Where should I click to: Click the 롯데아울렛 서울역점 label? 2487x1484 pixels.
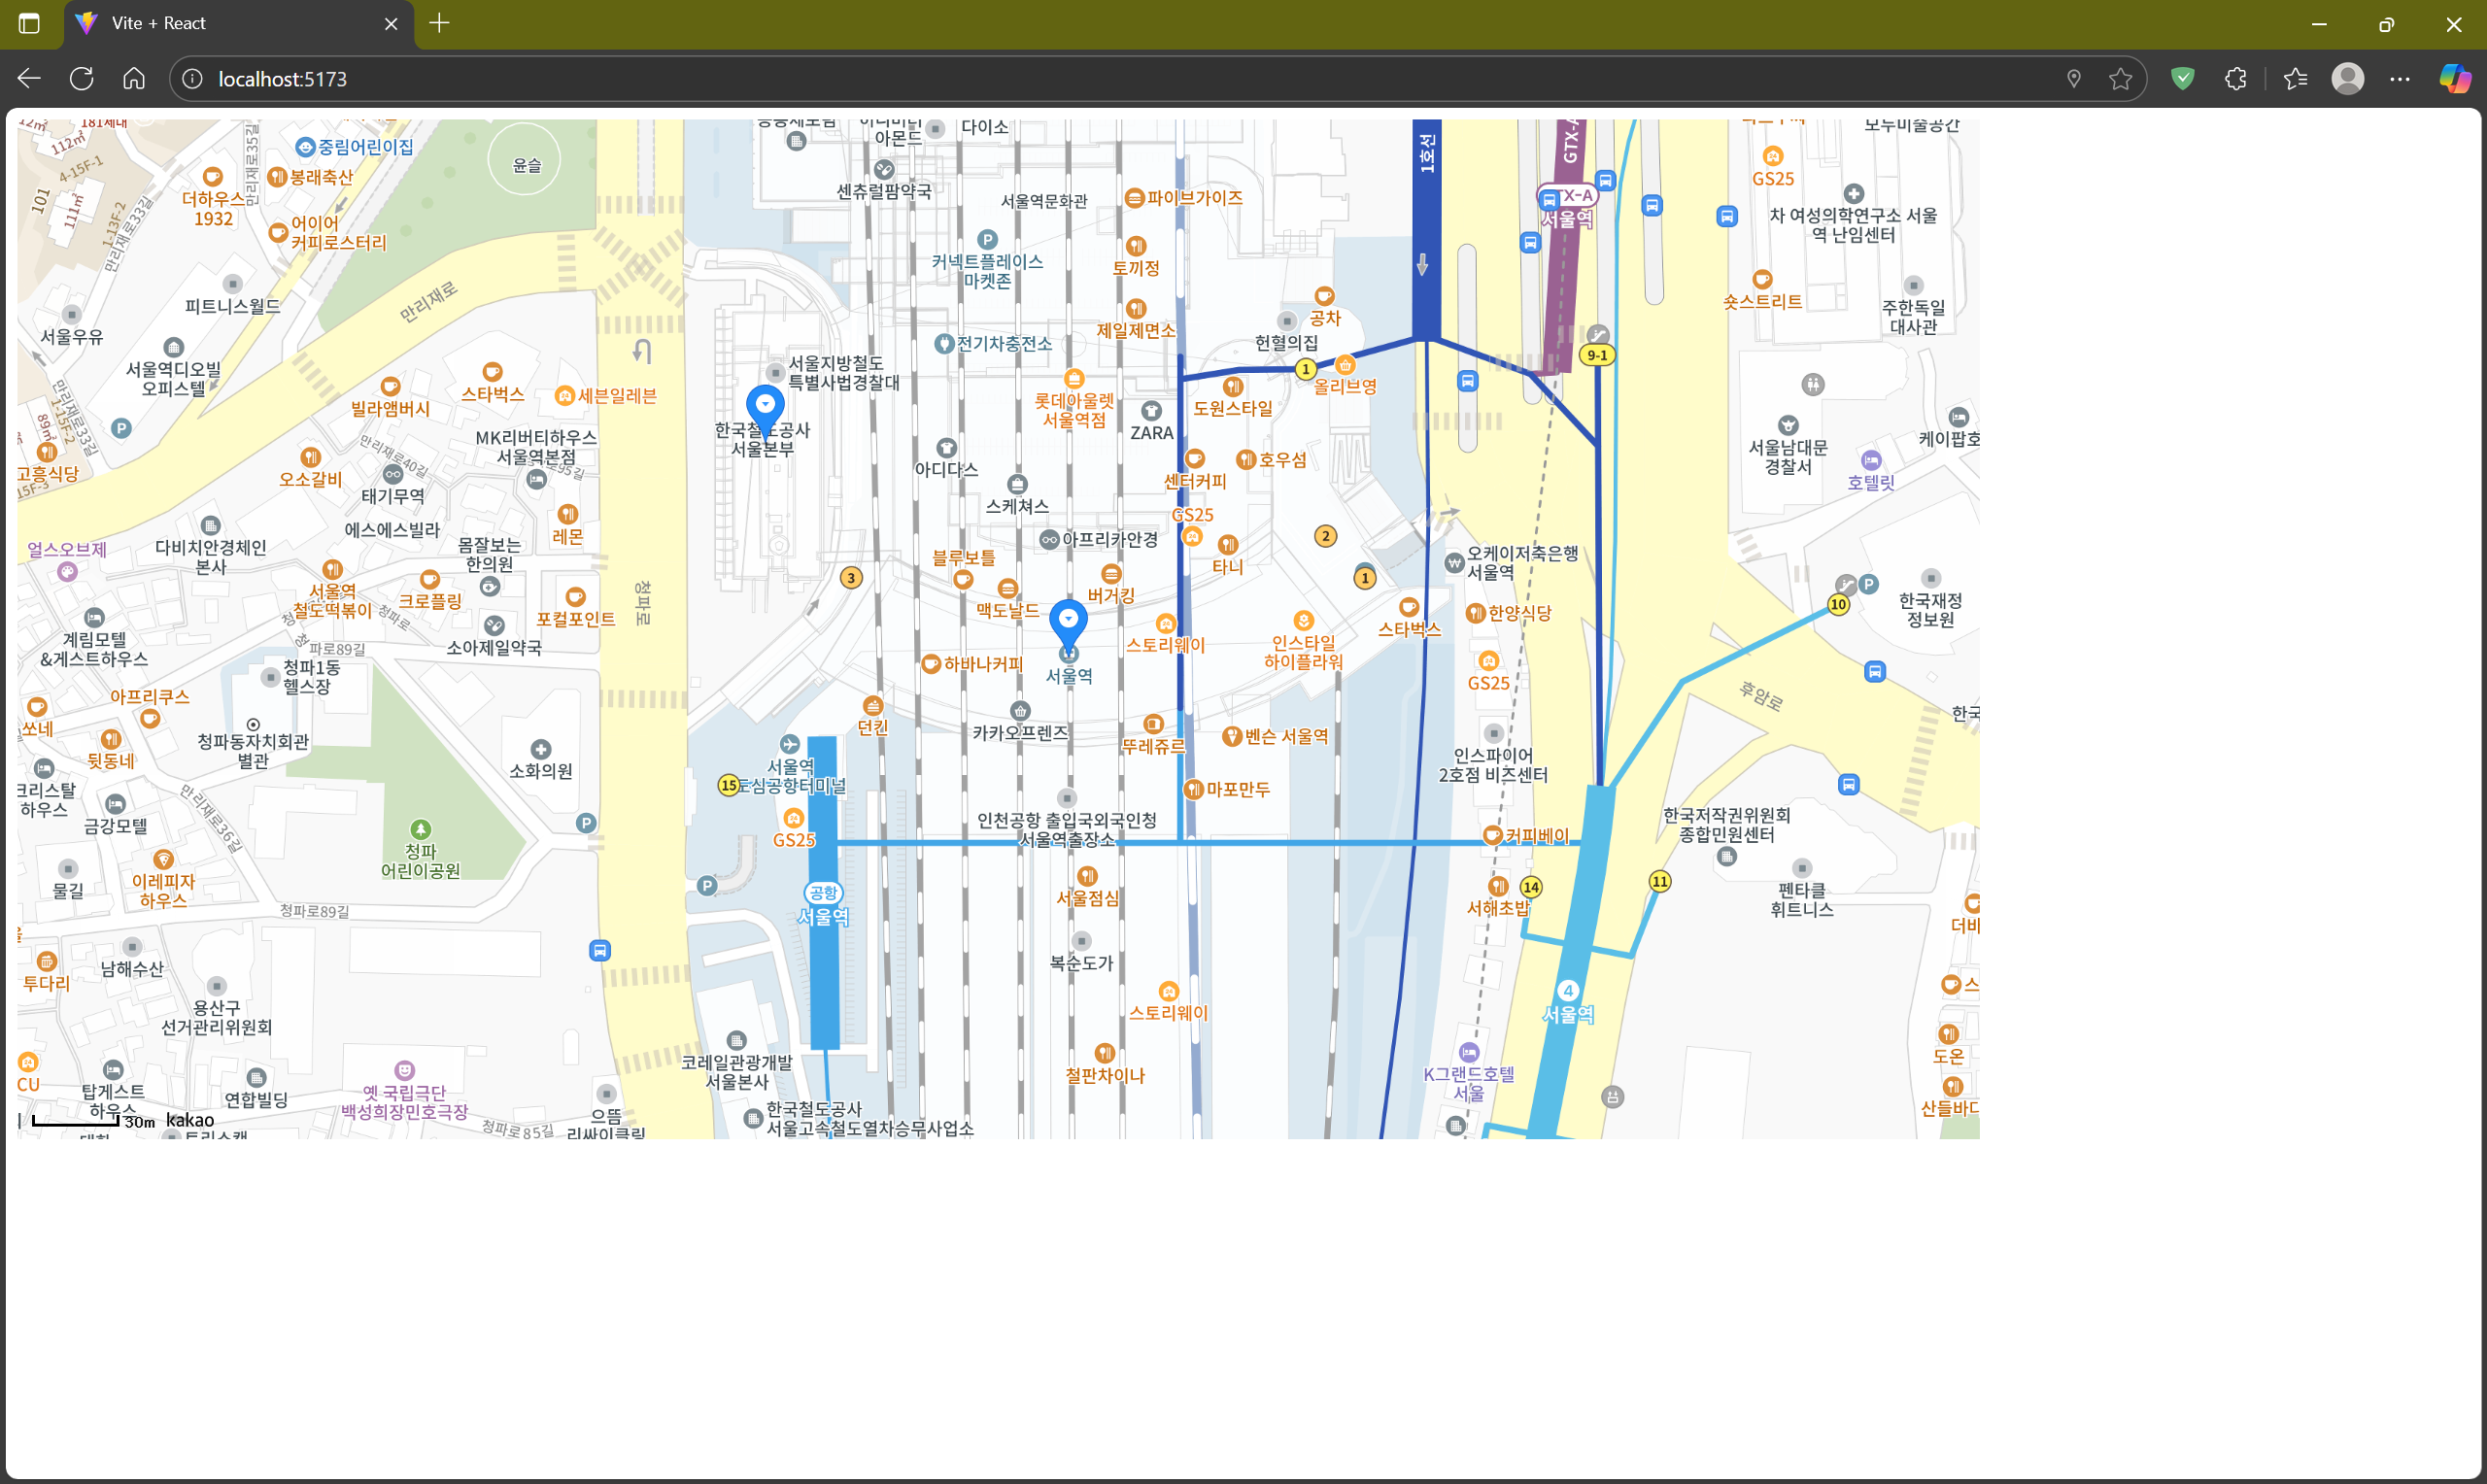click(x=1074, y=410)
